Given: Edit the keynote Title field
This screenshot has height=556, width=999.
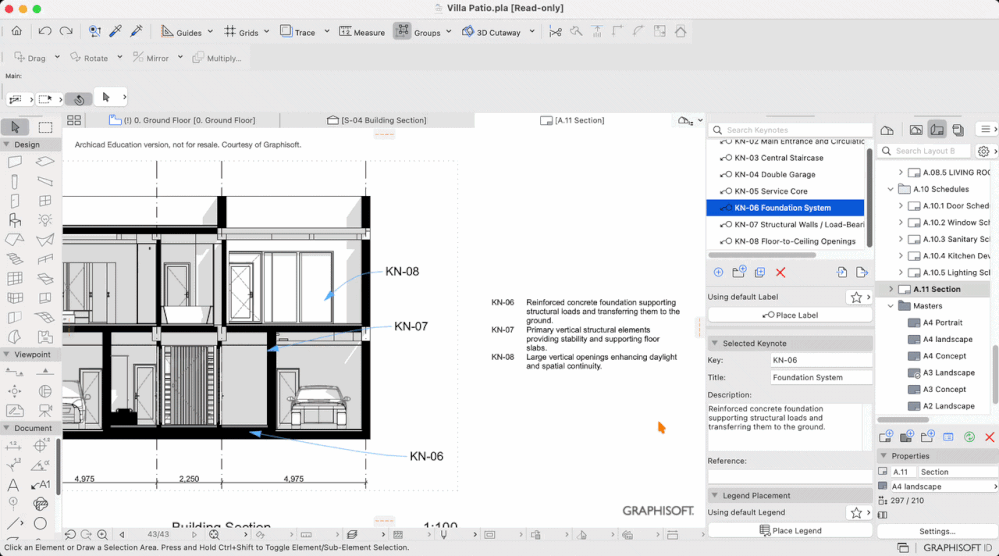Looking at the screenshot, I should coord(821,377).
